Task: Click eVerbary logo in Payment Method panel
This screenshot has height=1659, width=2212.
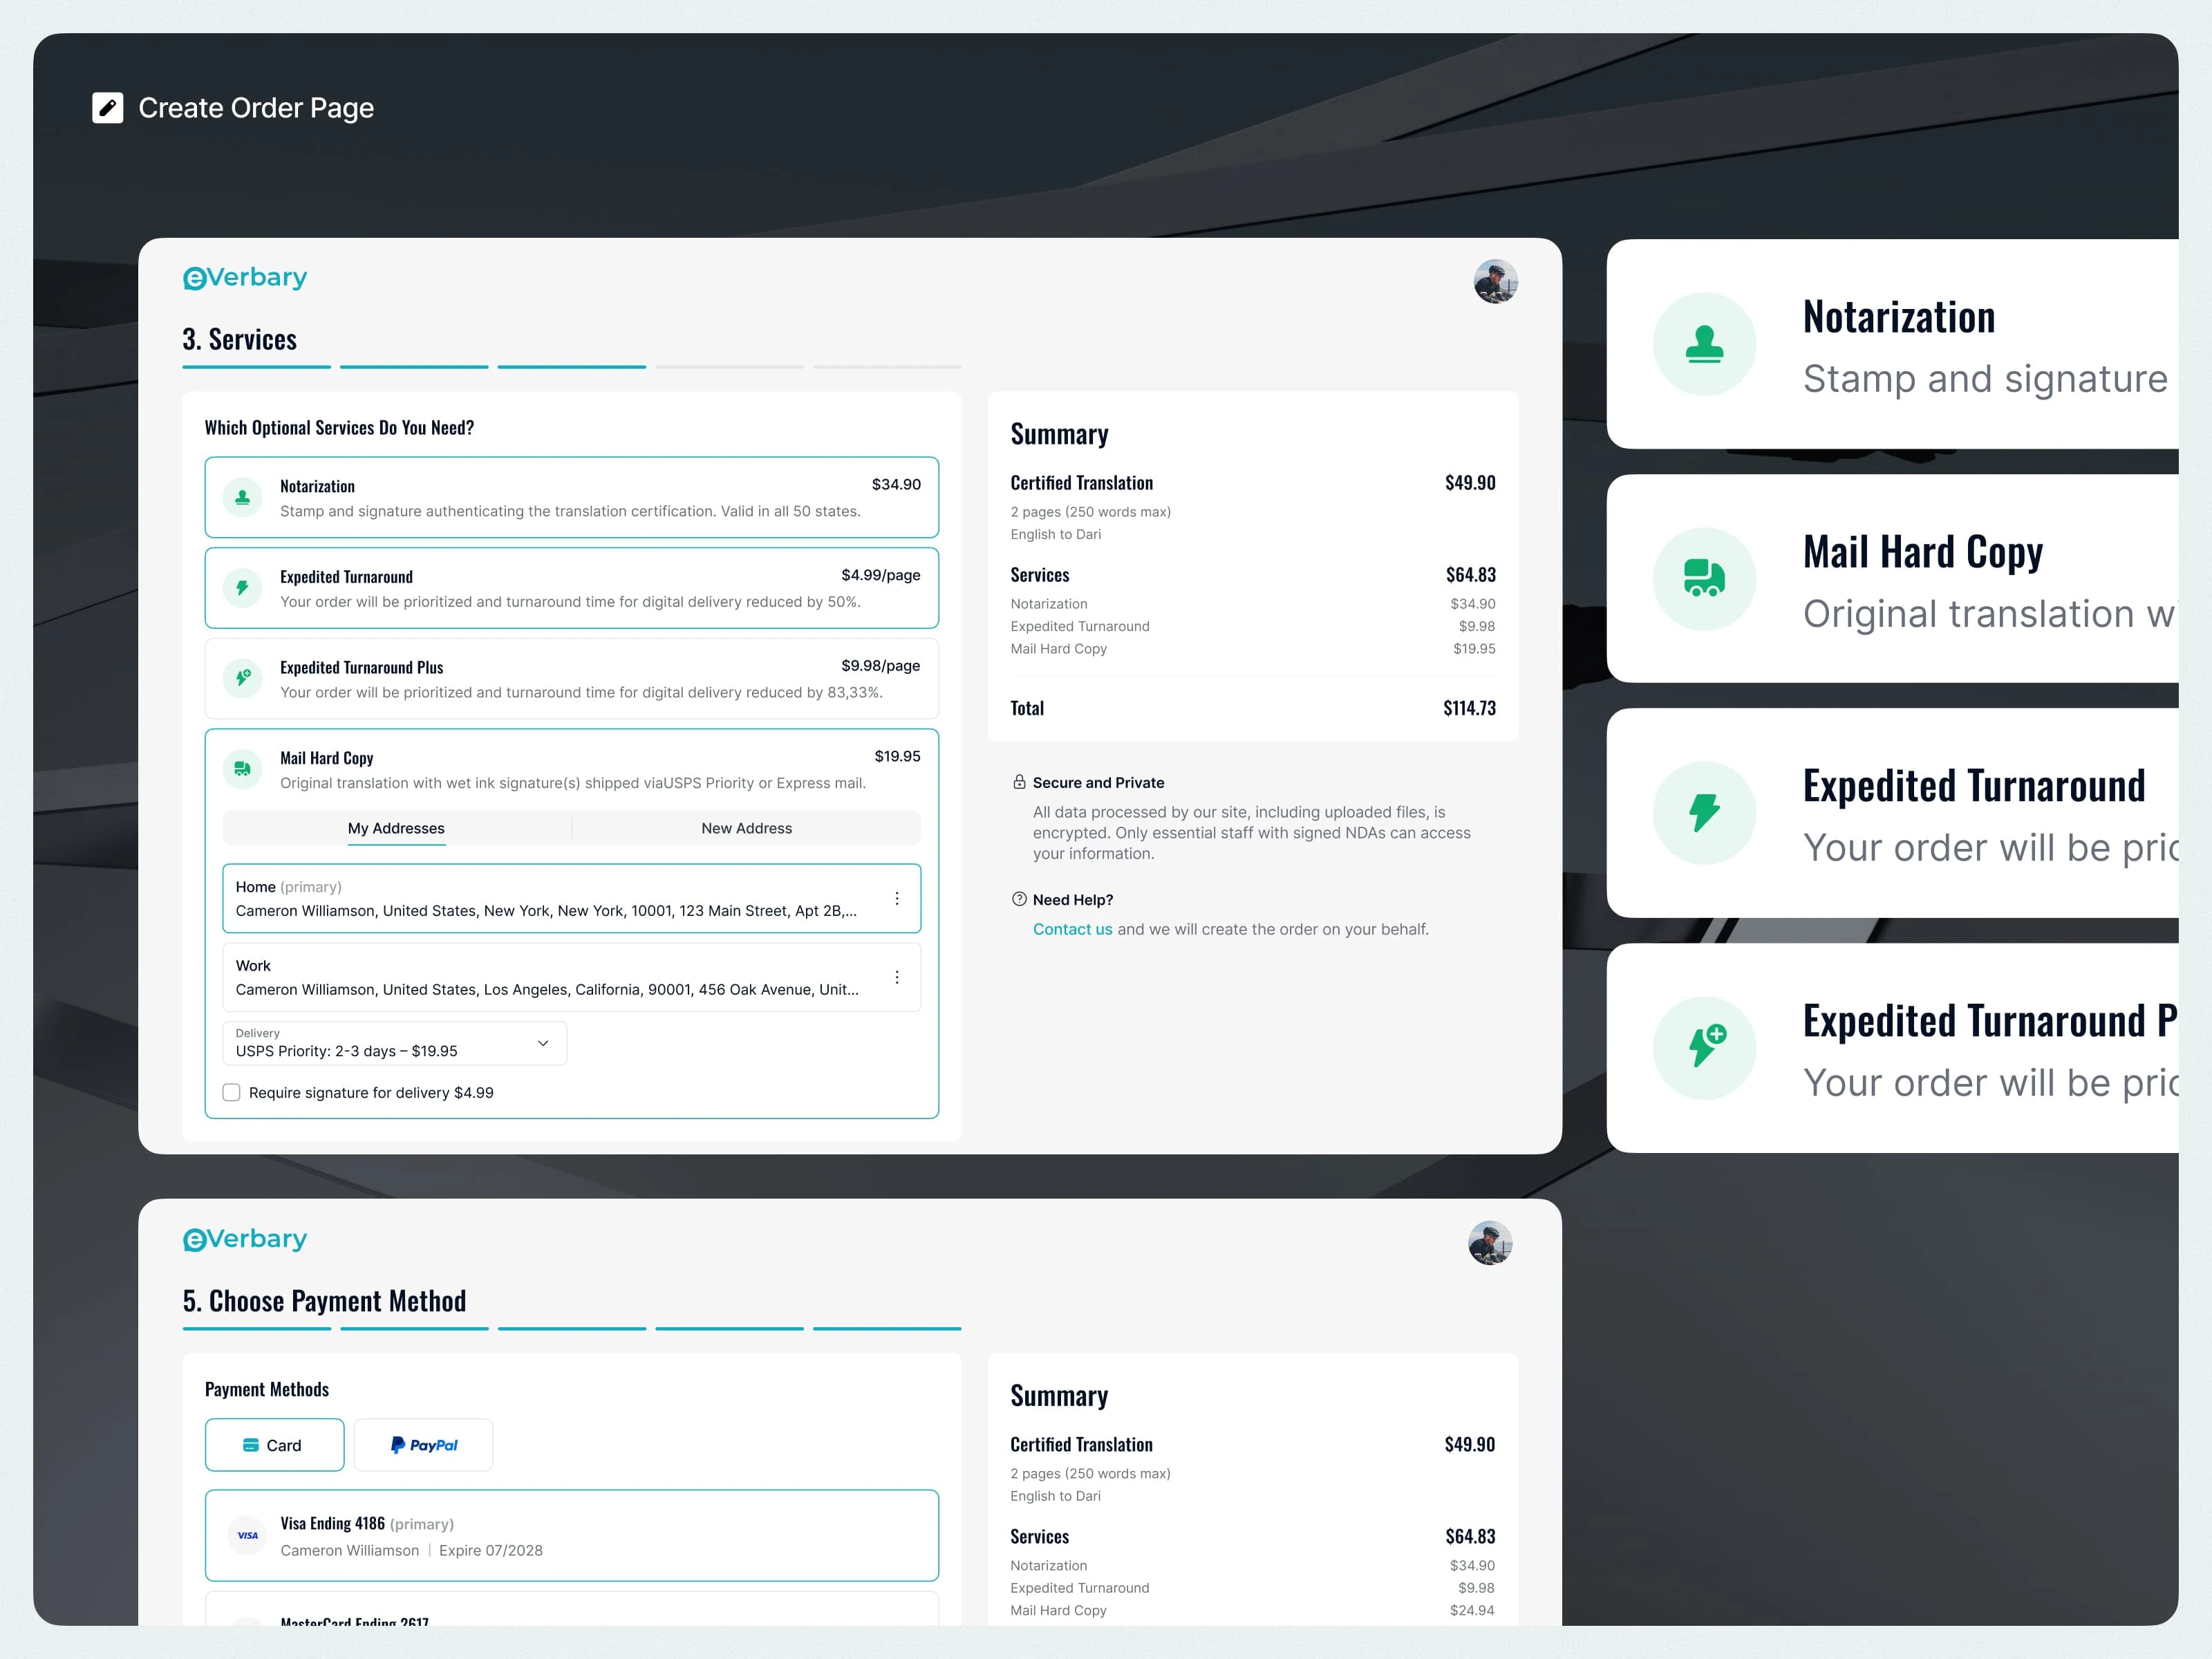Action: 245,1240
